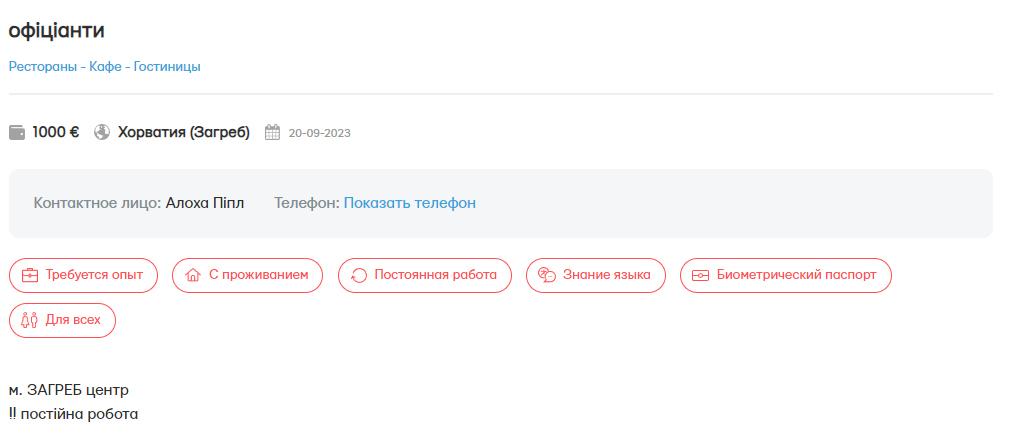Select the Требуется опыт tag
This screenshot has width=1009, height=439.
83,275
